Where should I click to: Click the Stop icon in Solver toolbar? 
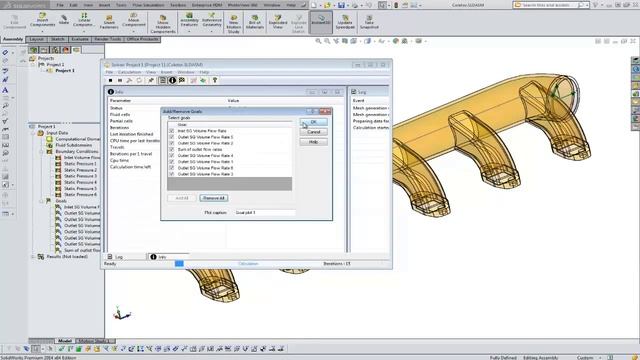coord(110,80)
